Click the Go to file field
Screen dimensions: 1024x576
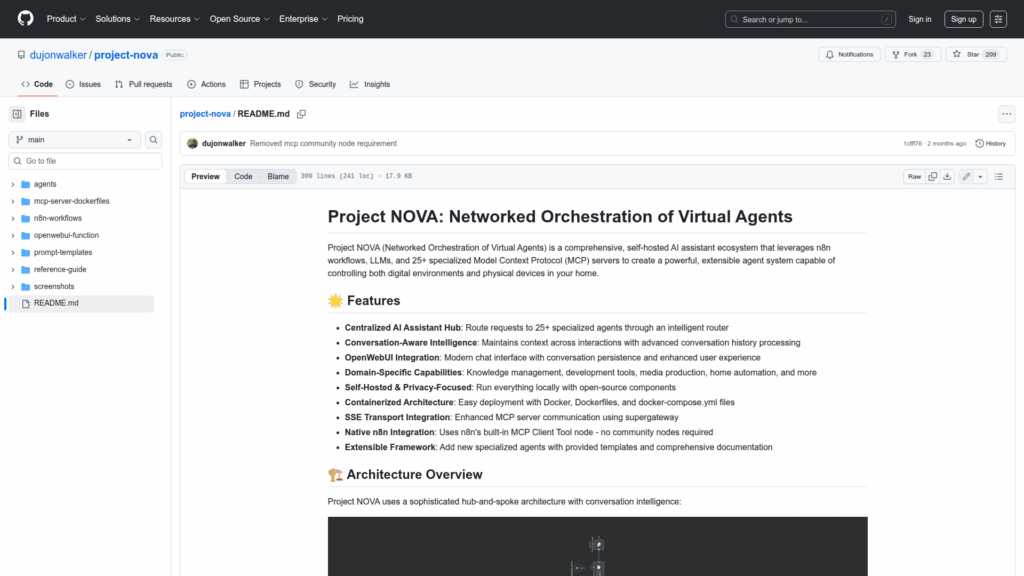(x=85, y=161)
